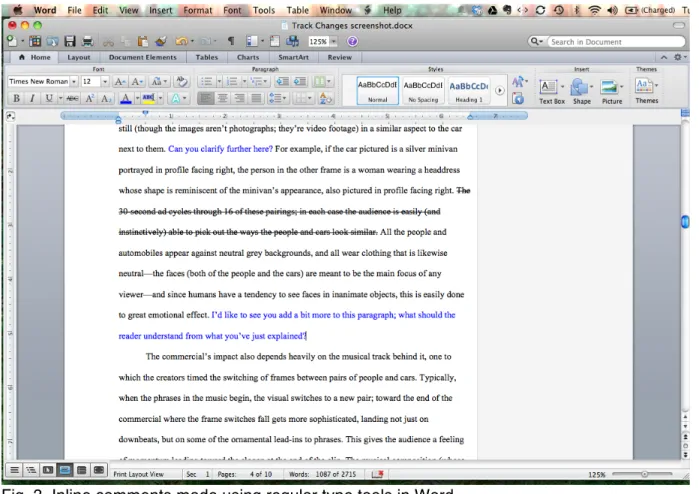Open zoom 125% dropdown in toolbar
The image size is (699, 494).
(x=334, y=41)
